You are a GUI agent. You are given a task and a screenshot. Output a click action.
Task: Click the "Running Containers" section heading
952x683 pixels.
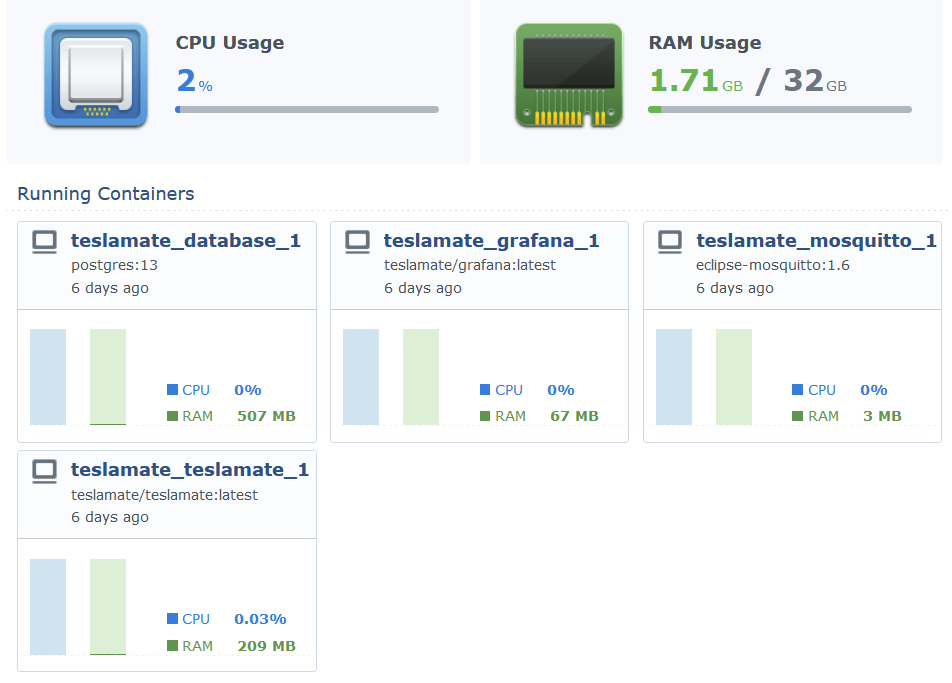(x=106, y=194)
